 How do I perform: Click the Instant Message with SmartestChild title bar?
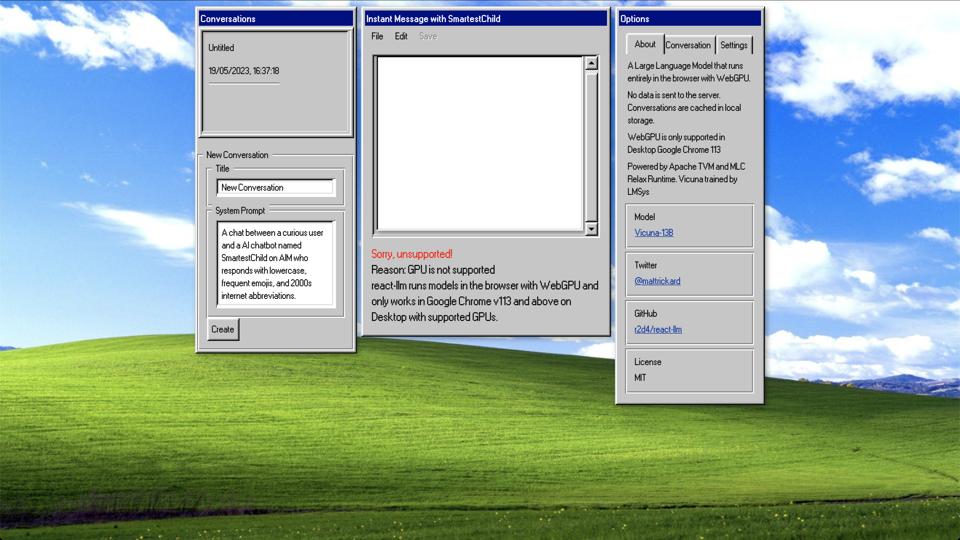point(485,18)
